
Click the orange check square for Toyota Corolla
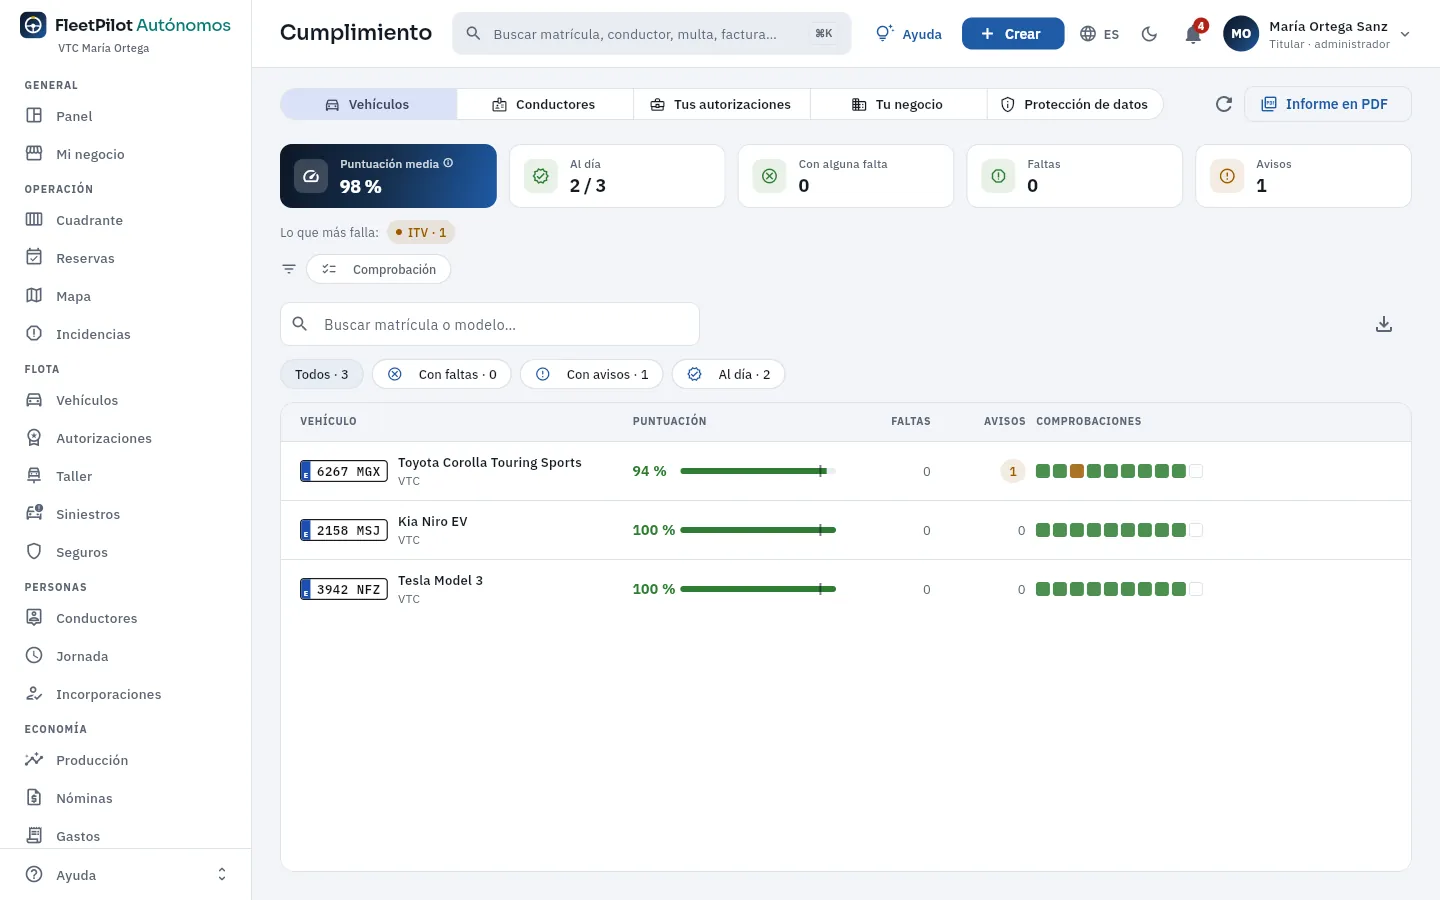tap(1077, 471)
